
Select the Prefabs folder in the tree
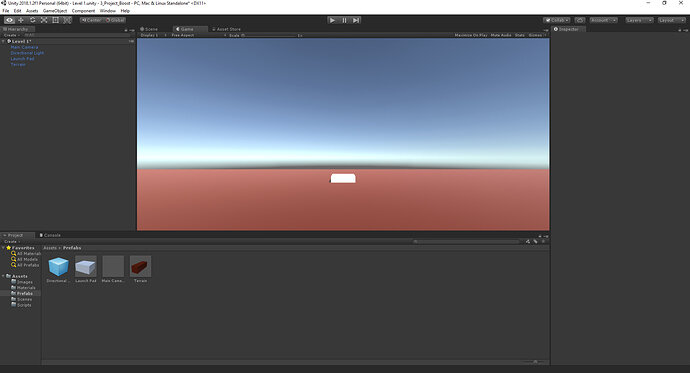(22, 293)
